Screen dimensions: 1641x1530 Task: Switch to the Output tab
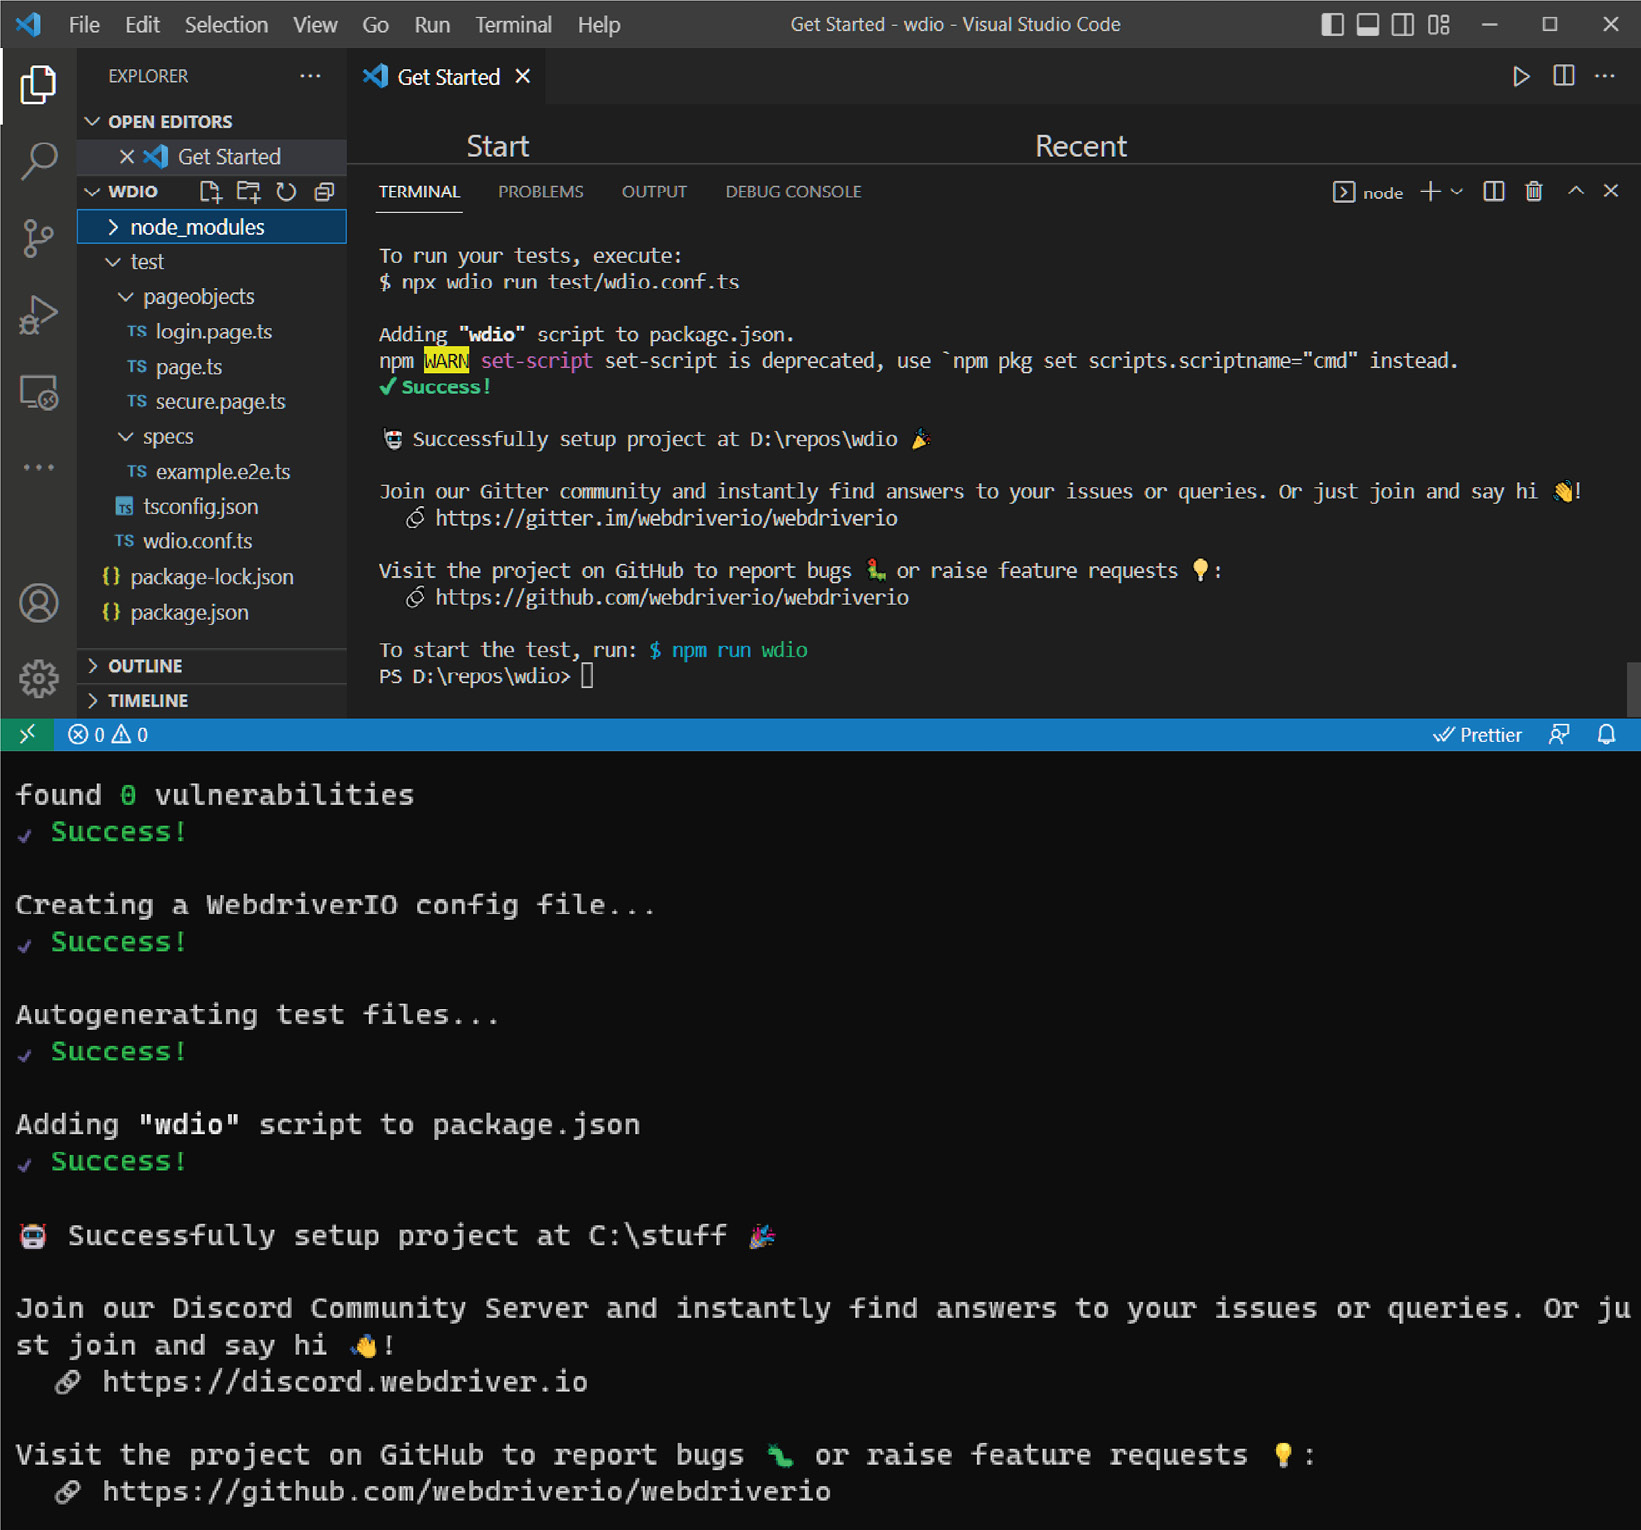[654, 192]
